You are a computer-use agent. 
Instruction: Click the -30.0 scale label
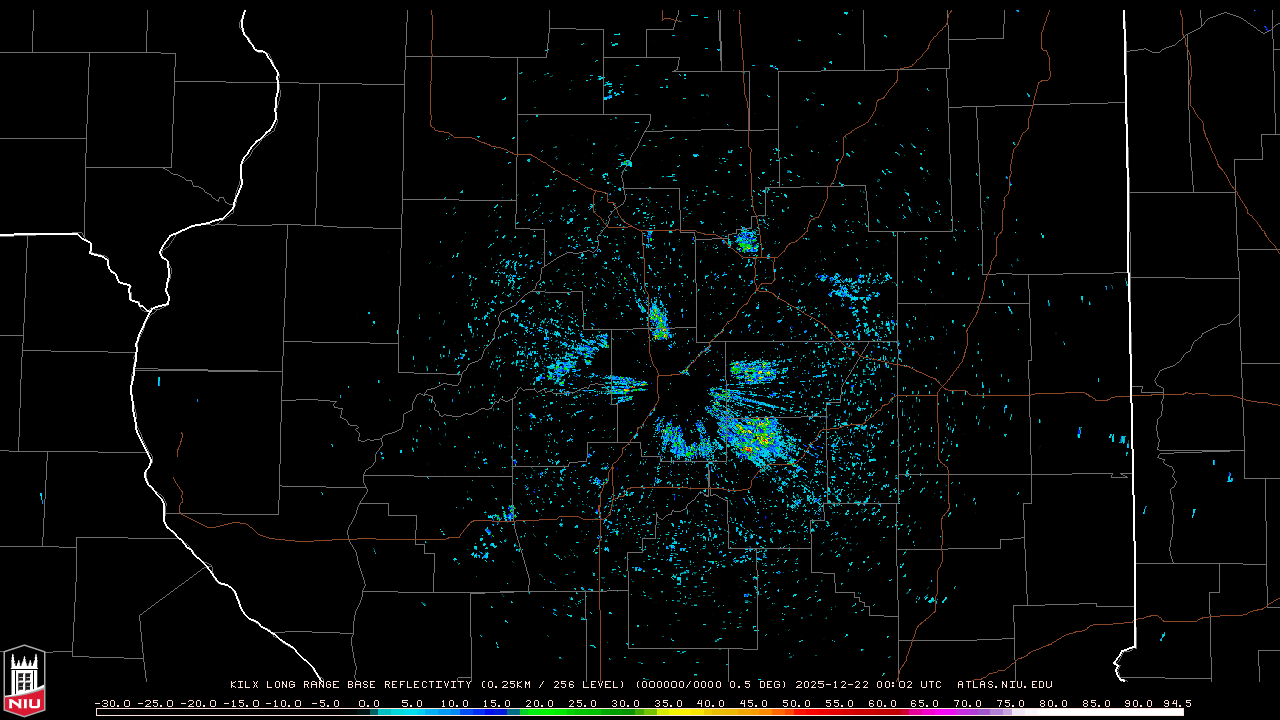tap(113, 704)
